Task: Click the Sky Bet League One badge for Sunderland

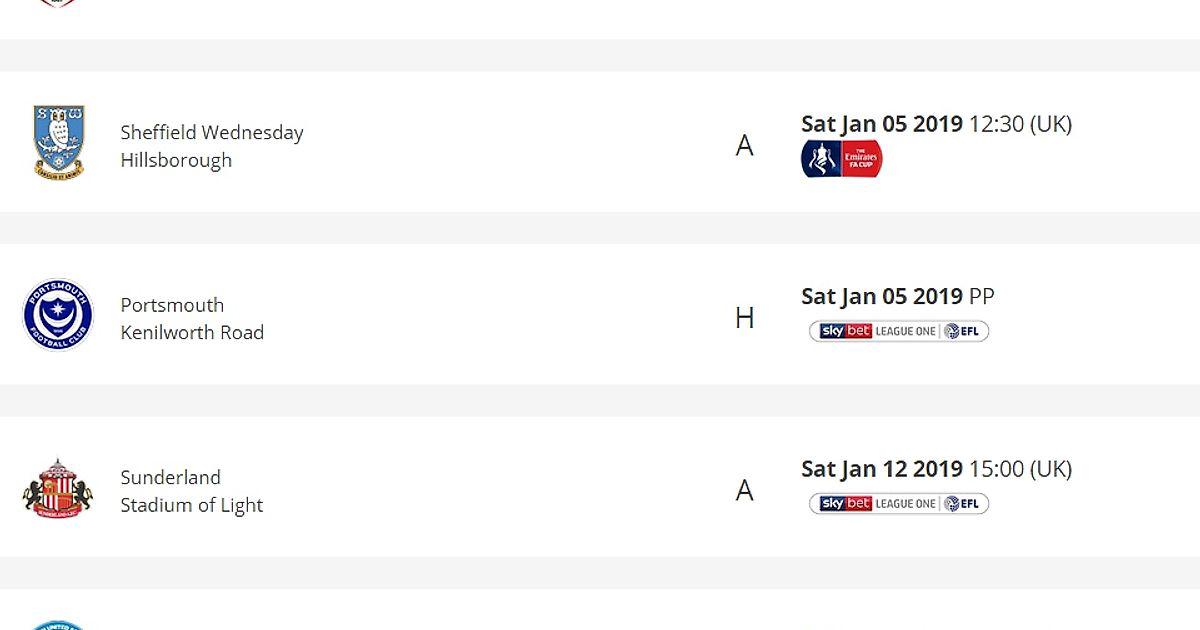Action: click(899, 503)
